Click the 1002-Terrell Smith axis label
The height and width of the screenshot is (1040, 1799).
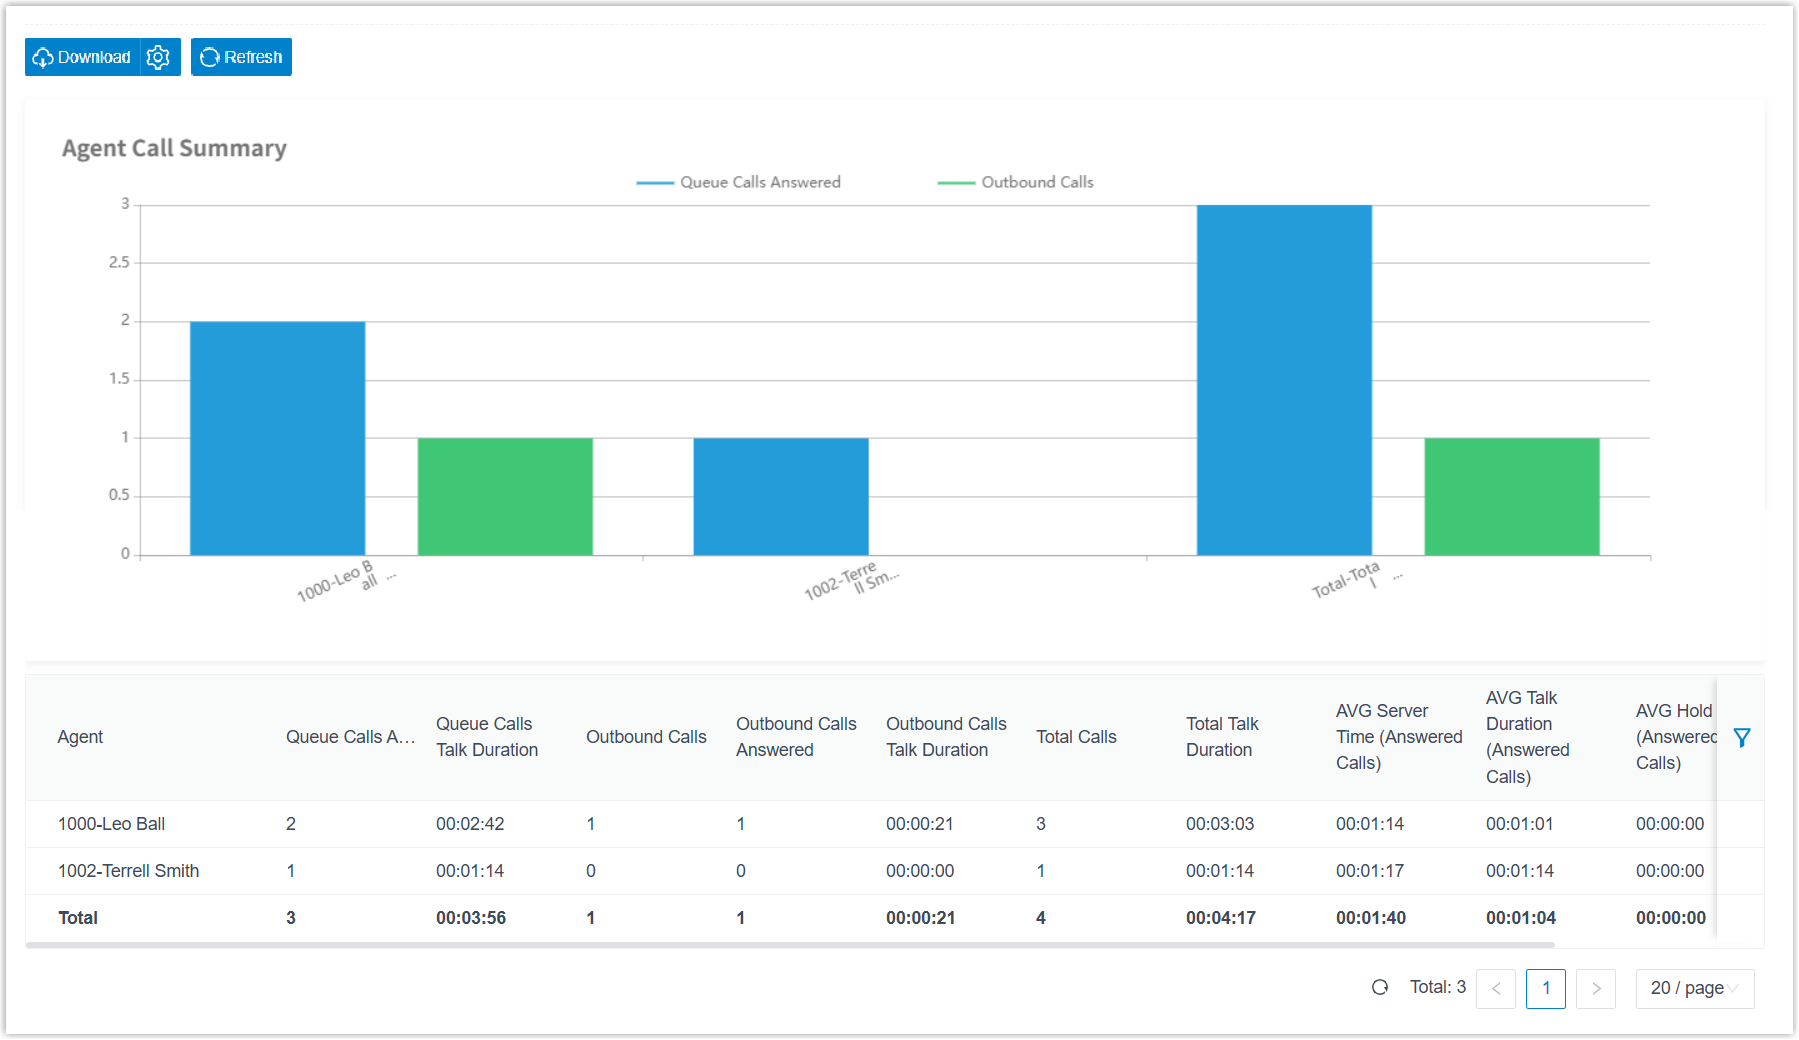851,581
